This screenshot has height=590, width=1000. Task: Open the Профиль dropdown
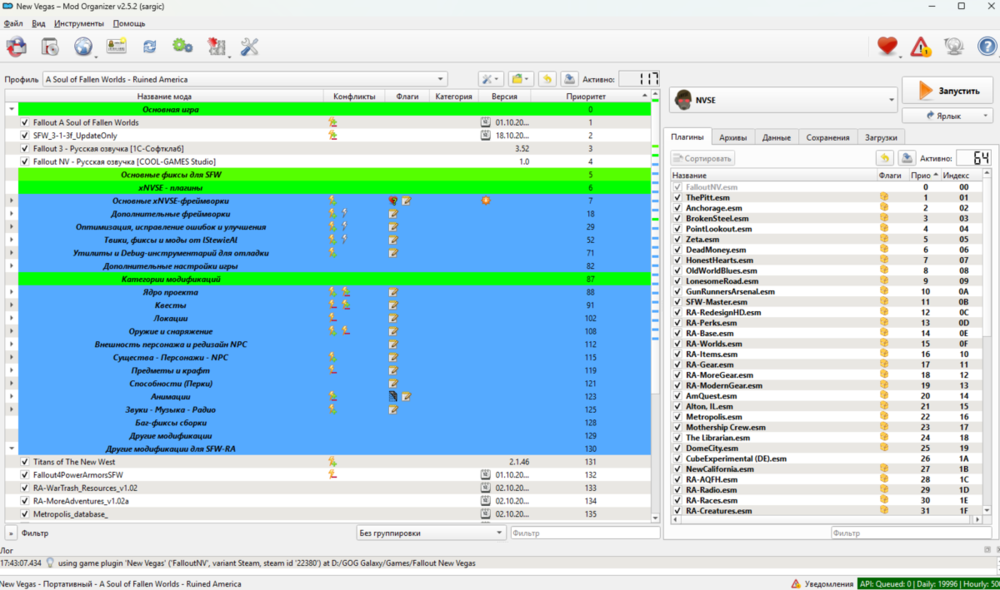[x=244, y=79]
